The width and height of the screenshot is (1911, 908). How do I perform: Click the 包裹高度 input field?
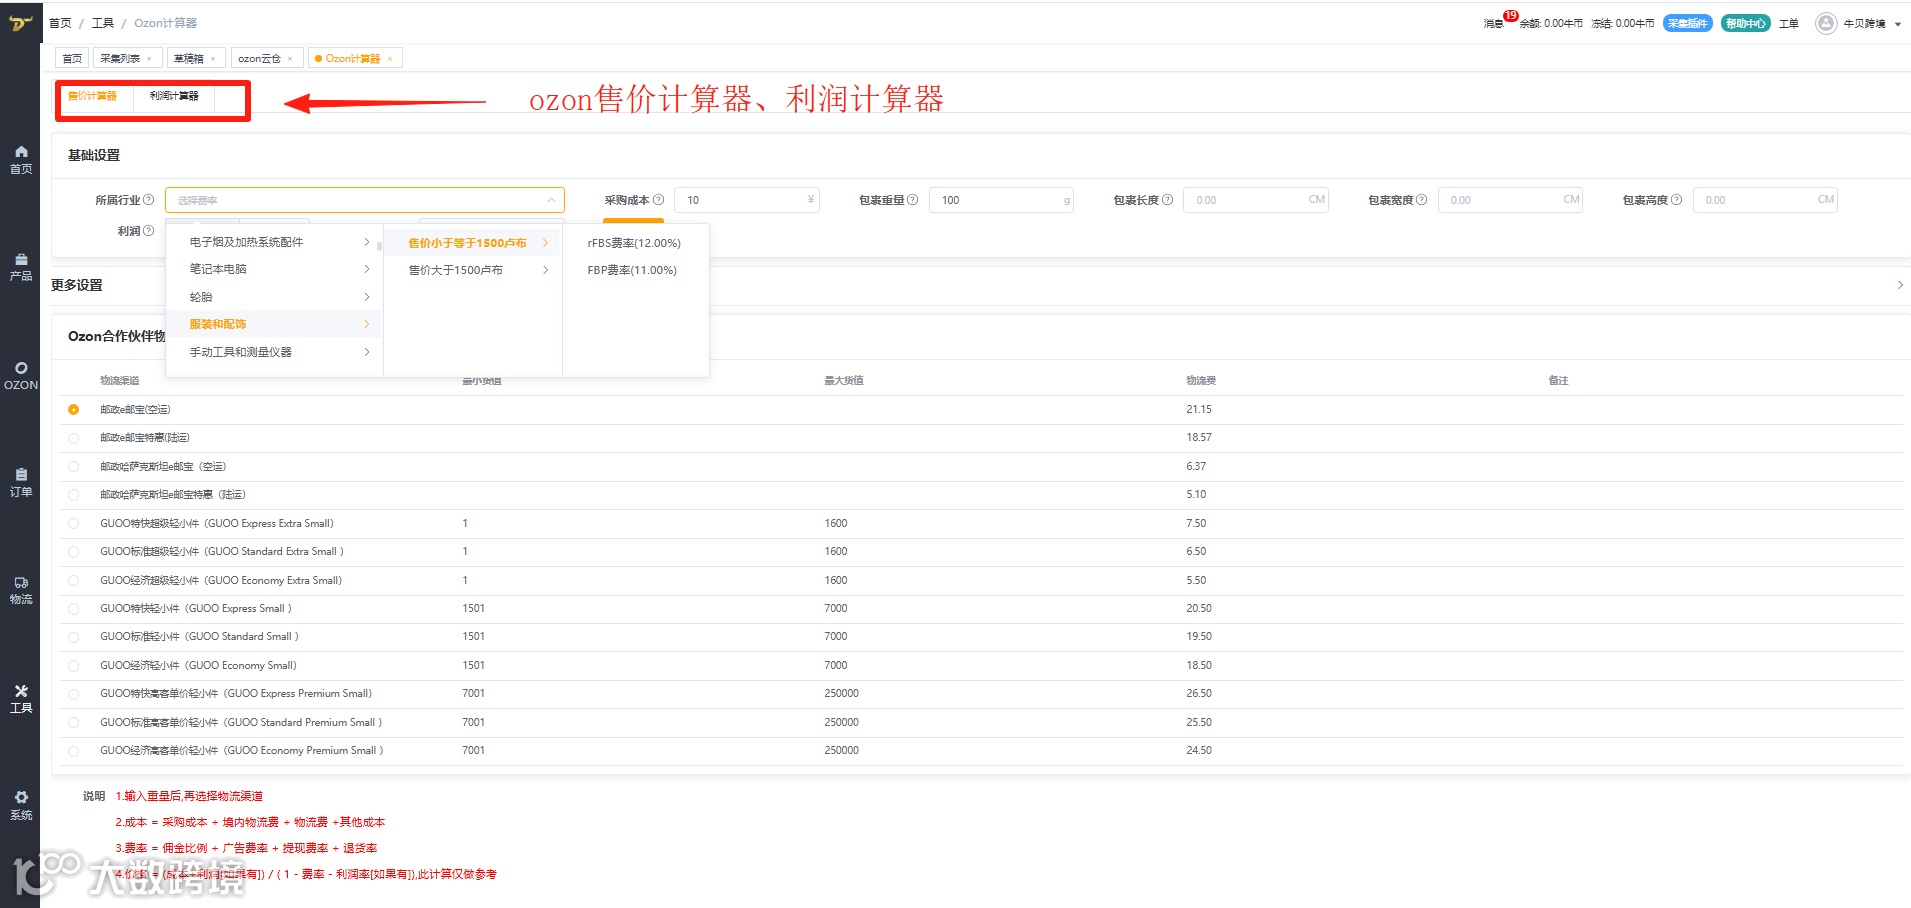(1765, 200)
